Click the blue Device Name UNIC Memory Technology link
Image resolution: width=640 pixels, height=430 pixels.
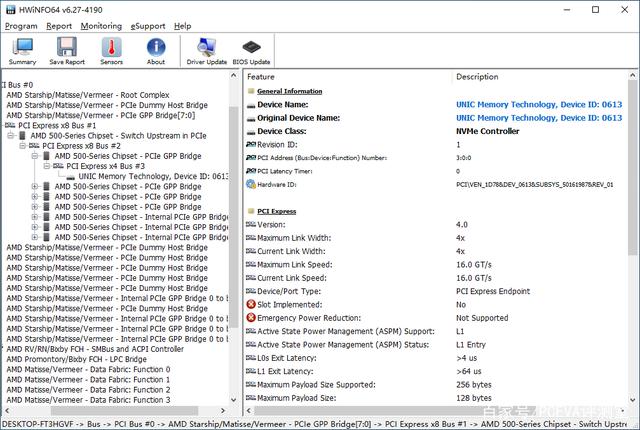tap(539, 105)
